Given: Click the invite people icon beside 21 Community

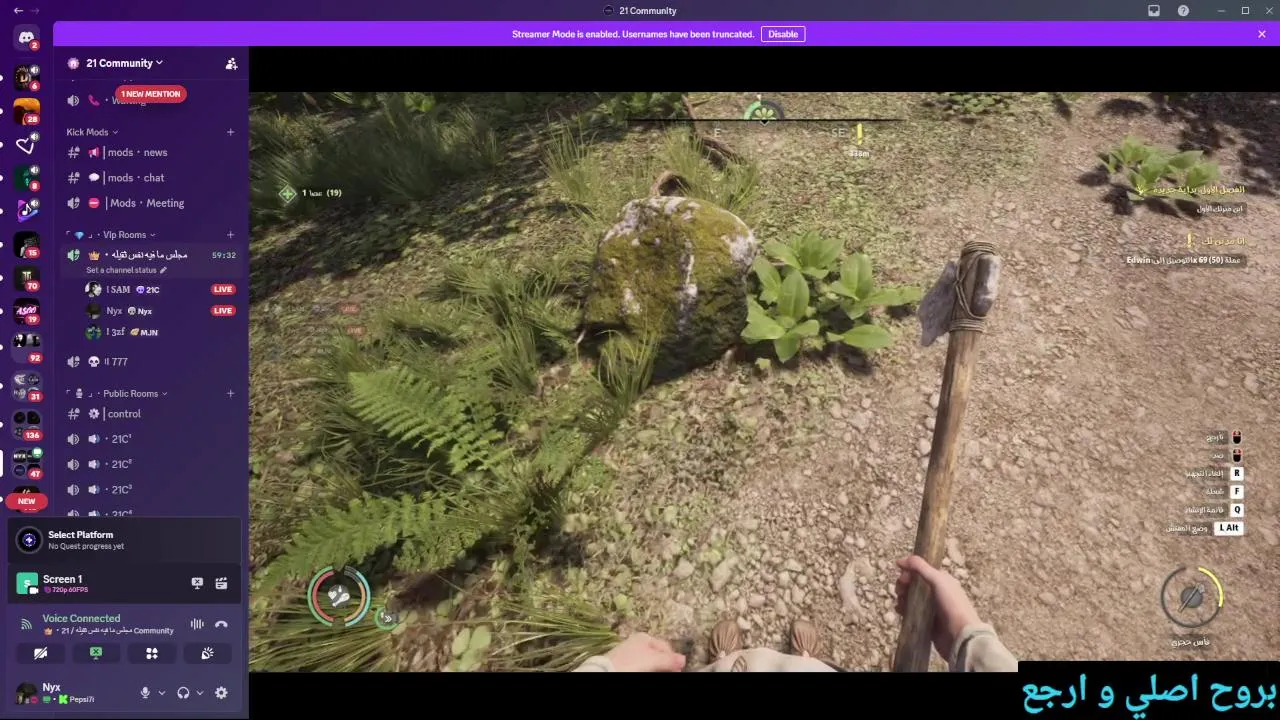Looking at the screenshot, I should click(231, 63).
